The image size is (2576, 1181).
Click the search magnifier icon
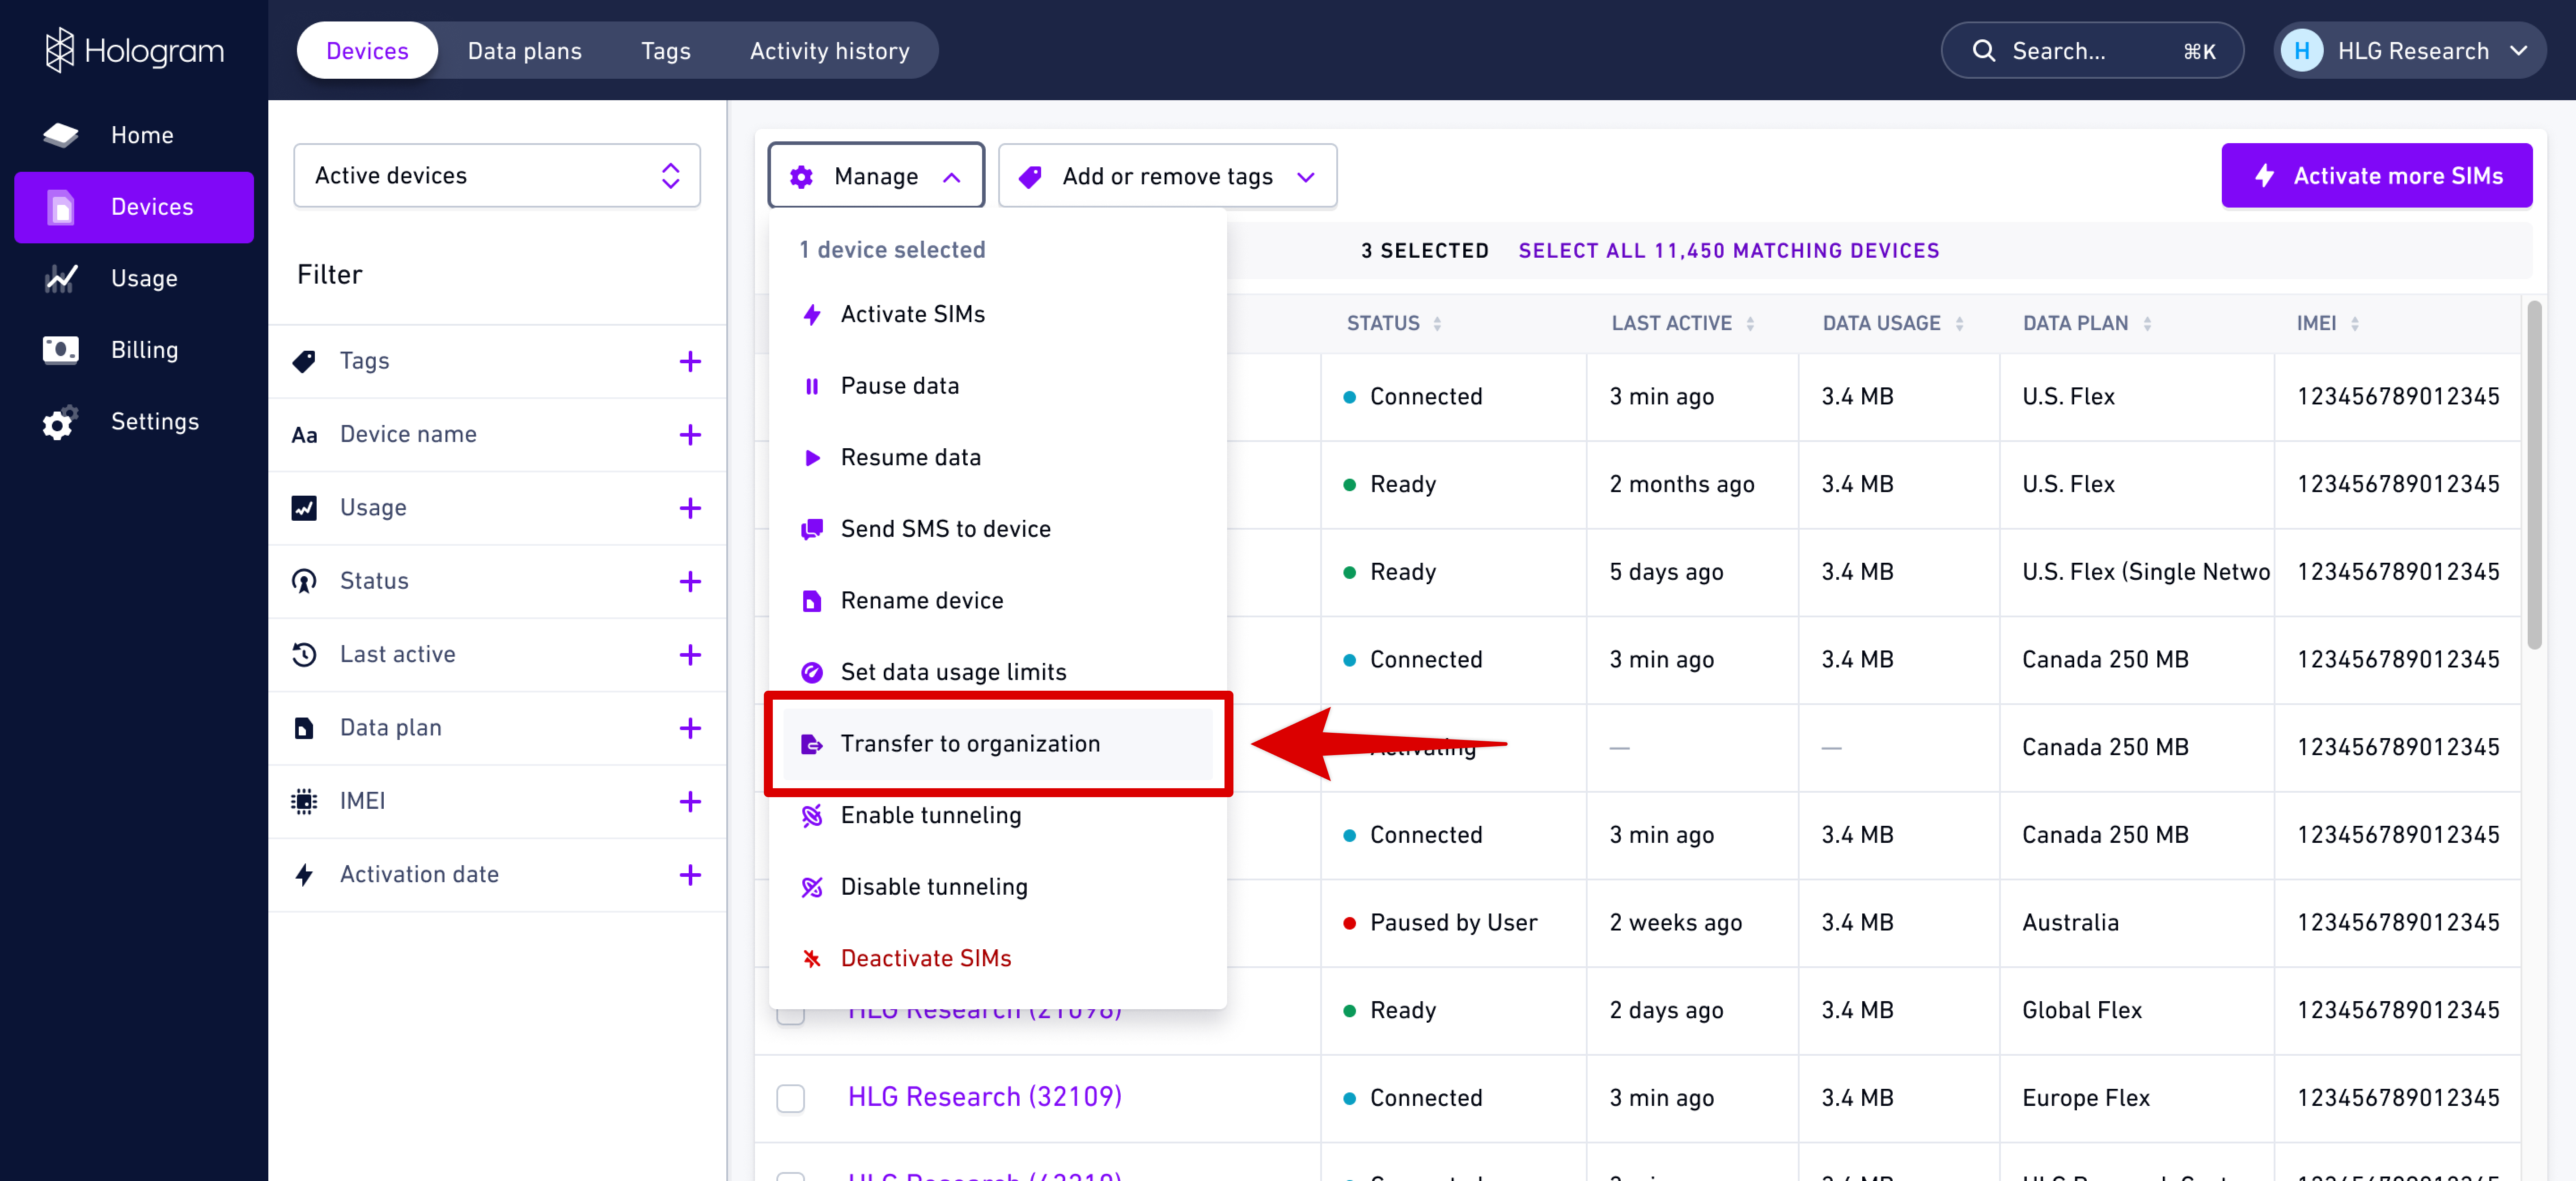point(1983,51)
